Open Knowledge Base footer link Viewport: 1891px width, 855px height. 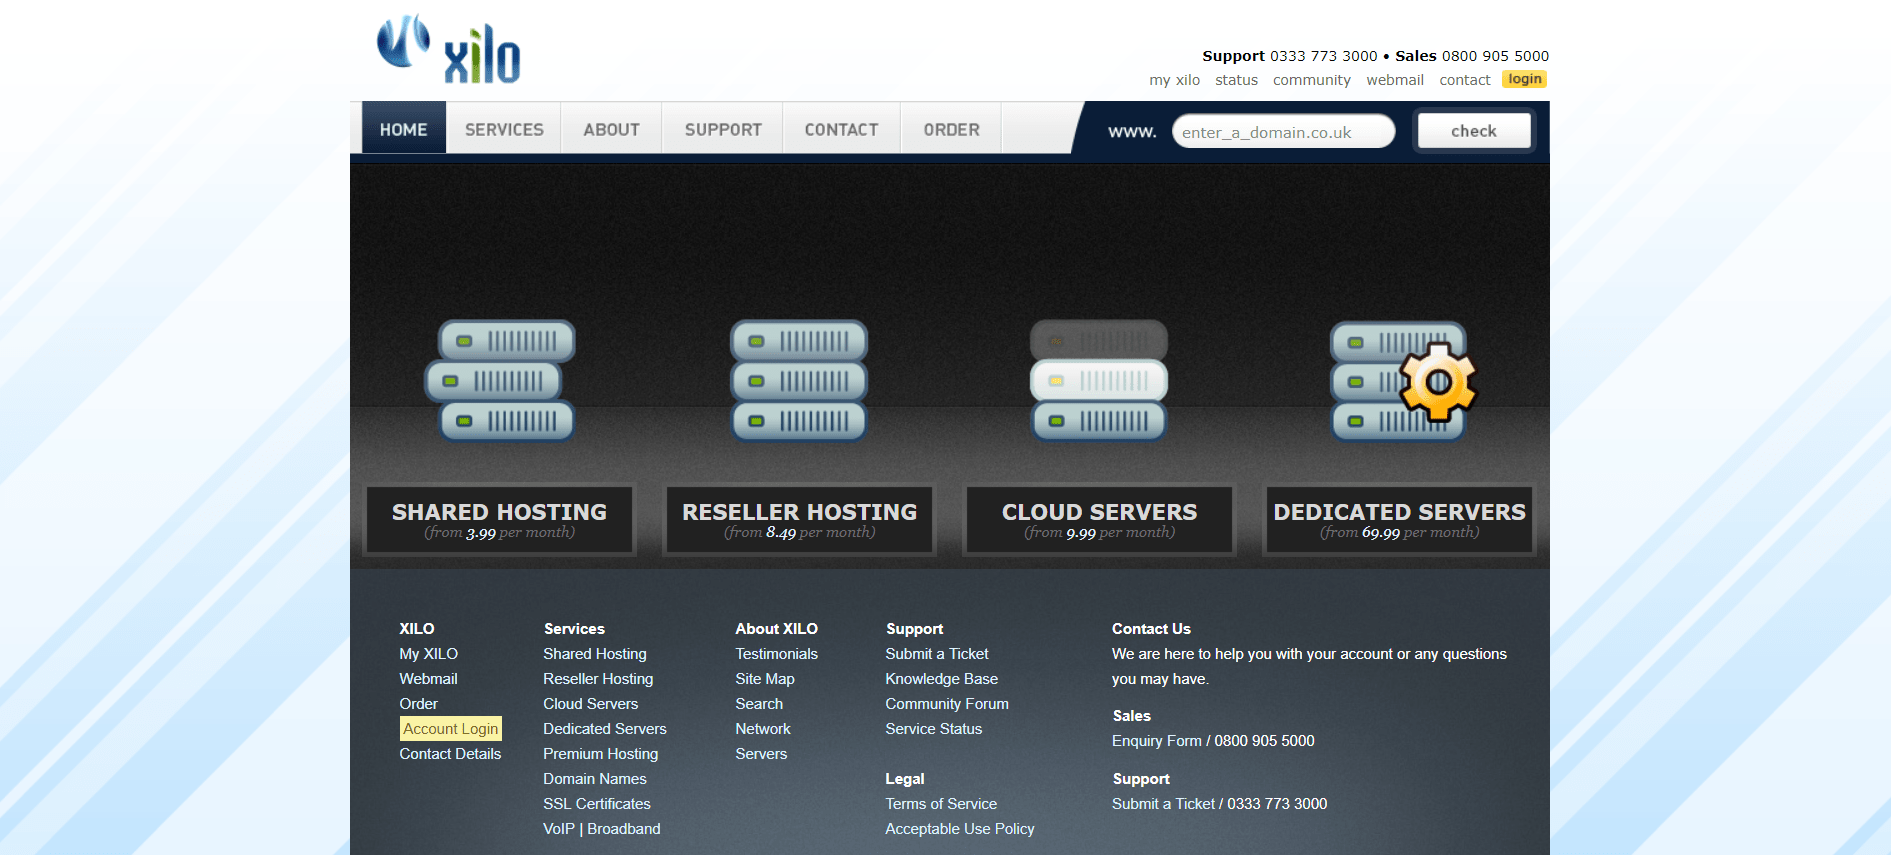tap(941, 679)
